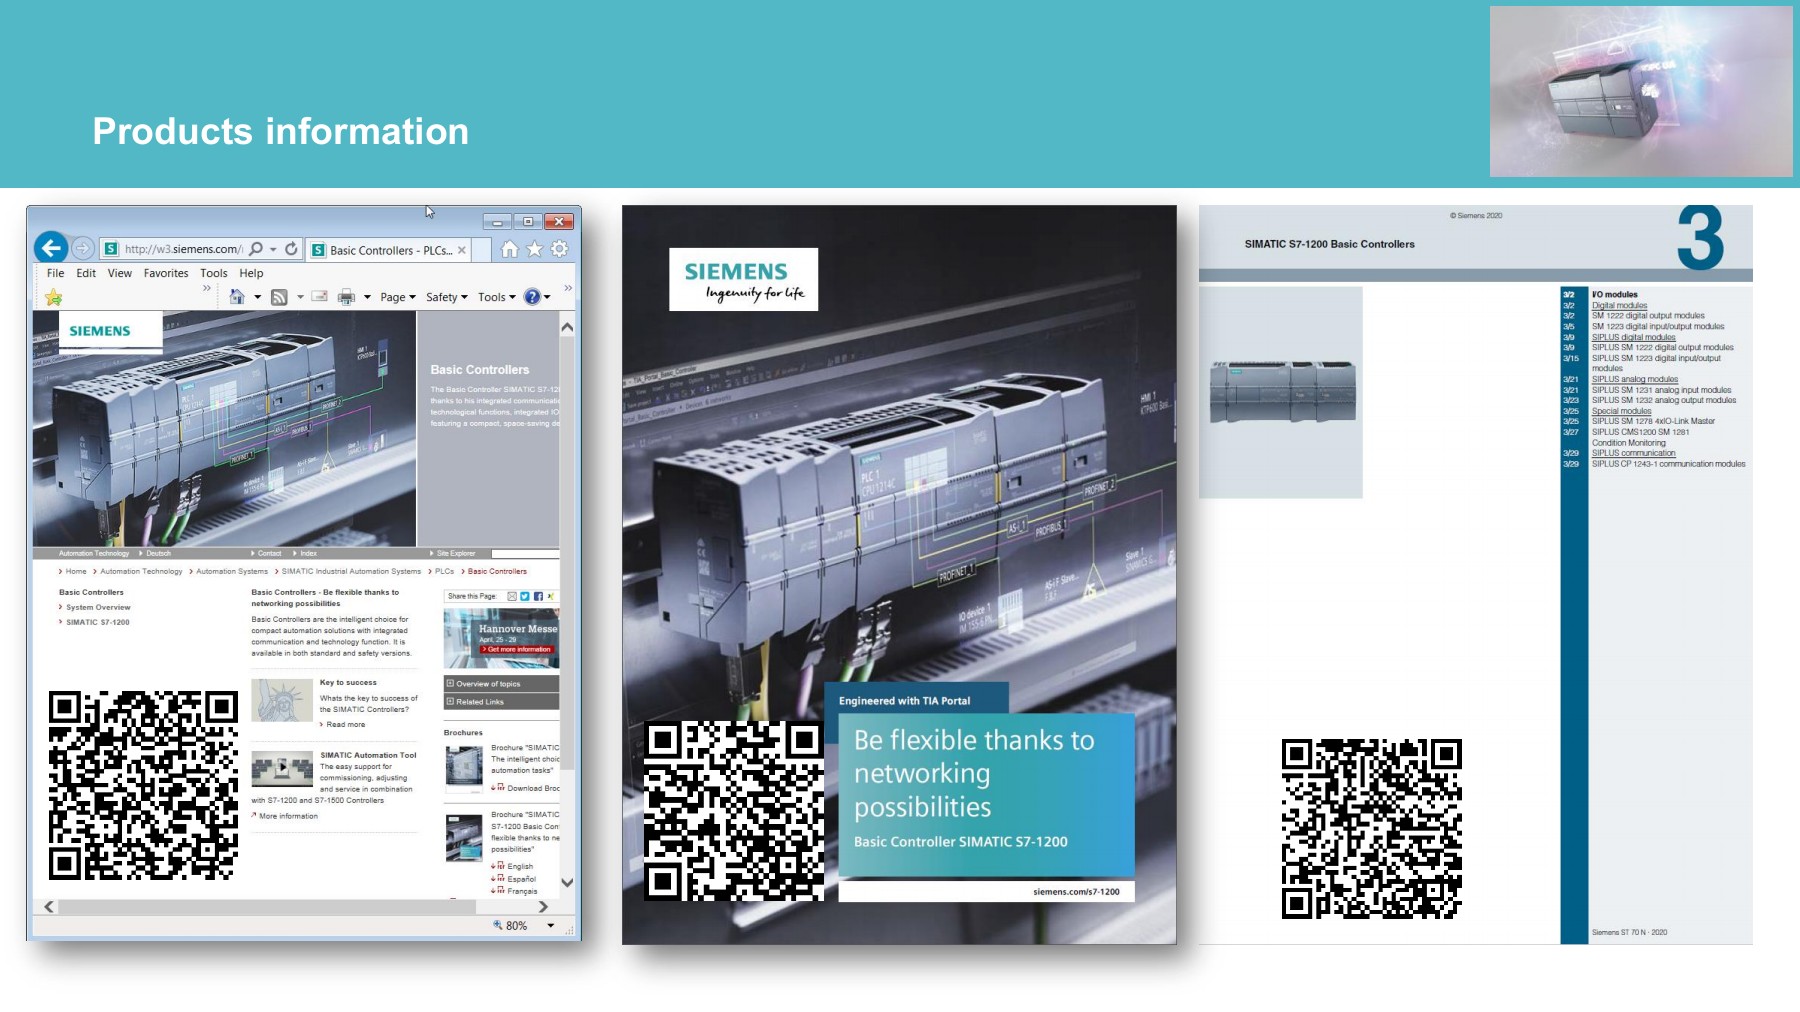Share page via Twitter icon
Image resolution: width=1800 pixels, height=1012 pixels.
click(525, 596)
